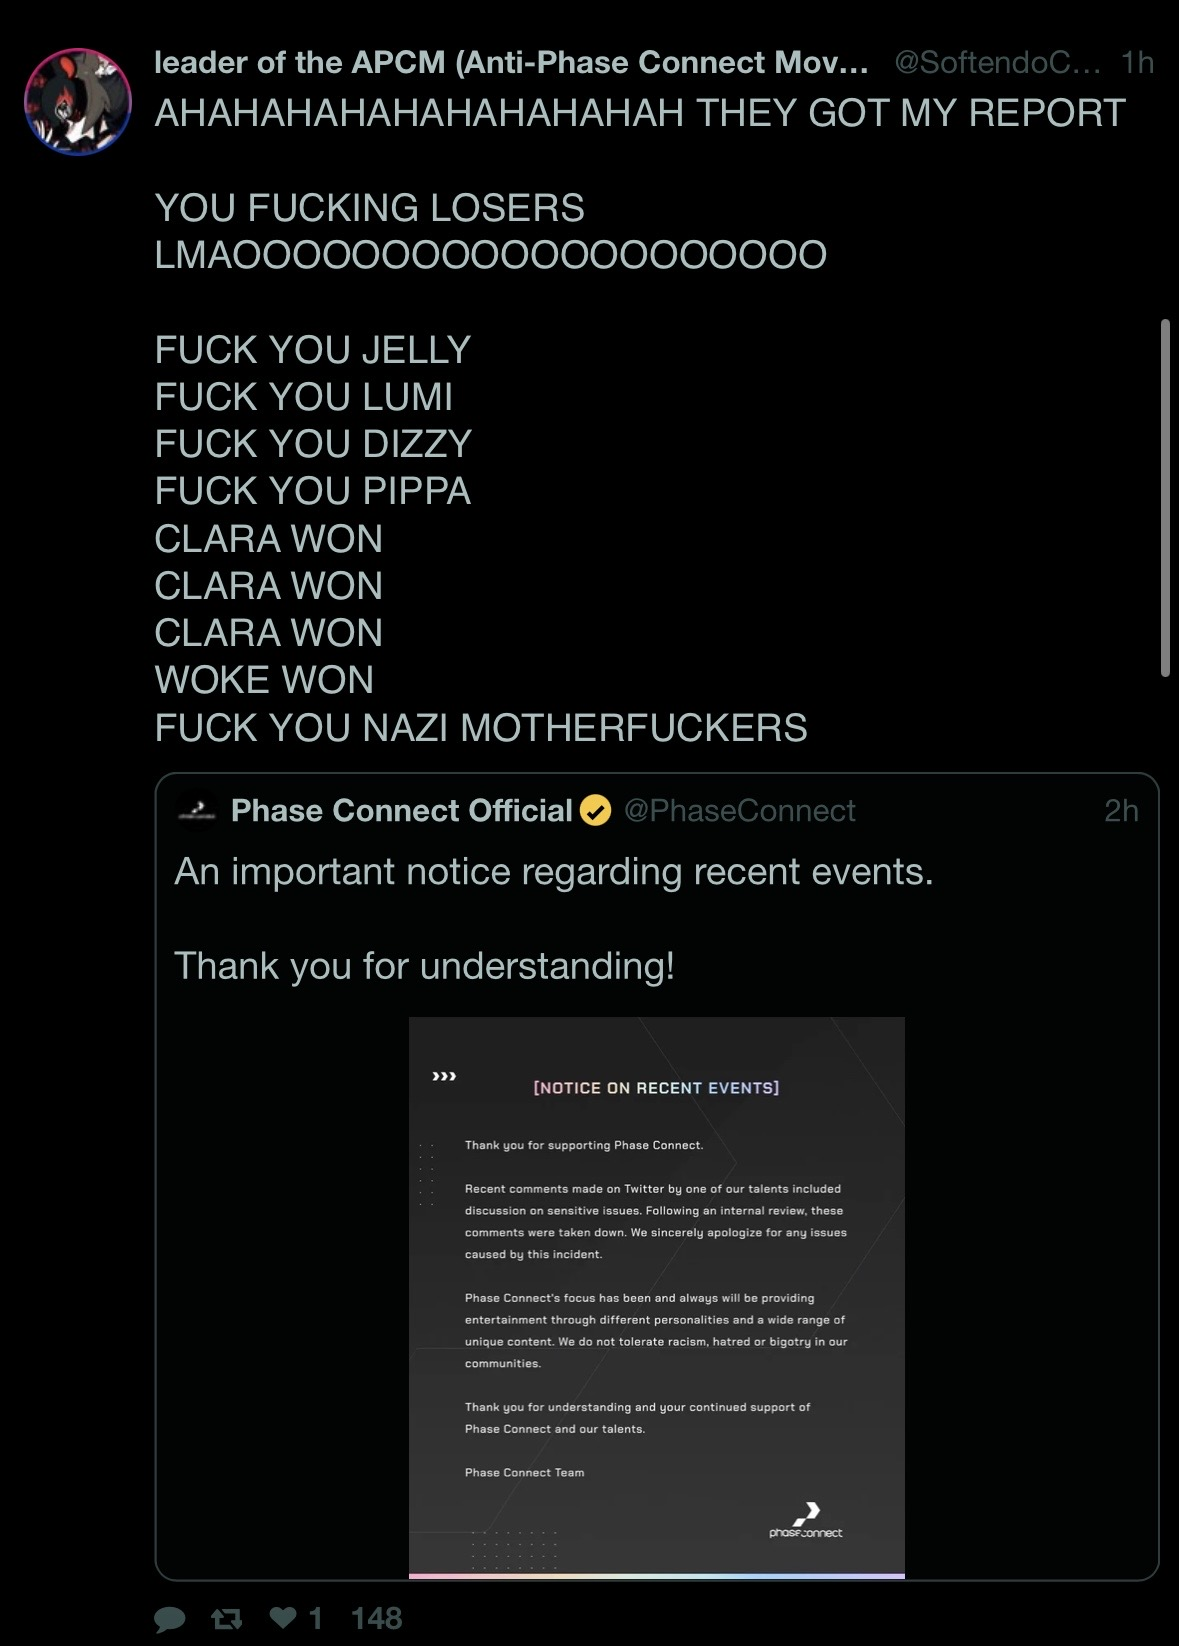
Task: Click the triple chevron mark in the notice image
Action: [x=444, y=1076]
